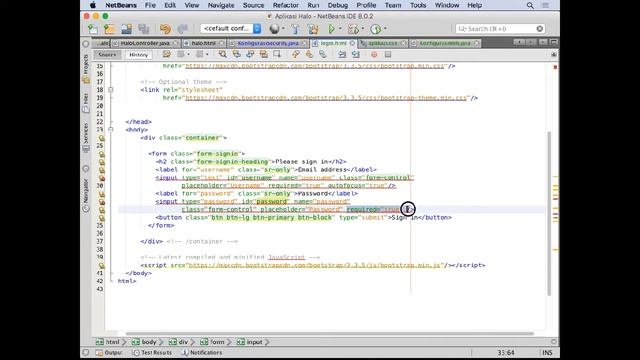Click the Previous Bookmark icon
This screenshot has height=360, width=640.
pos(296,54)
